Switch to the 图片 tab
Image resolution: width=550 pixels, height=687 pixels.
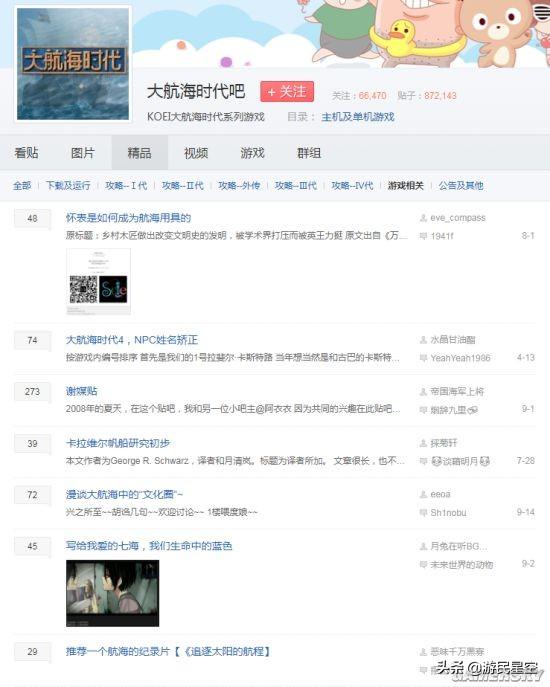point(83,153)
